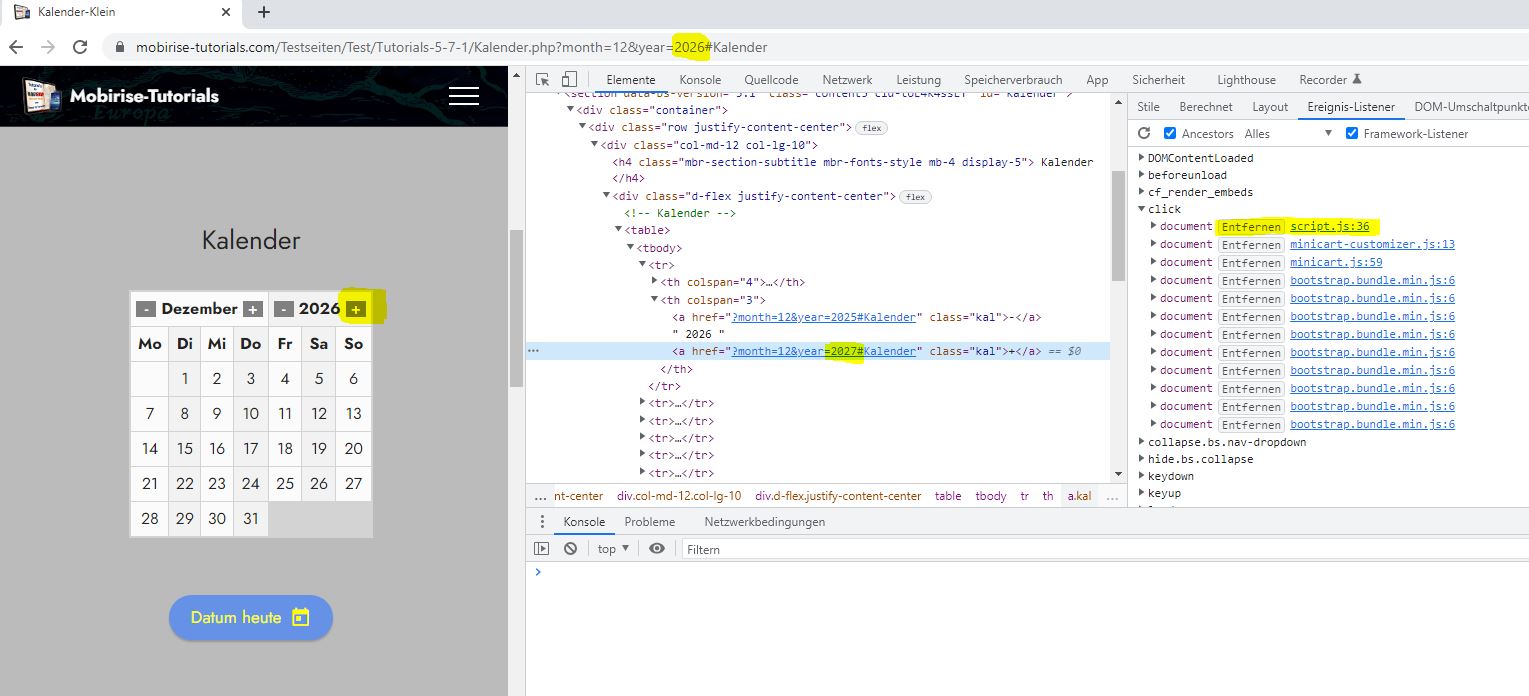Open live expression eye icon
This screenshot has height=696, width=1529.
[657, 549]
